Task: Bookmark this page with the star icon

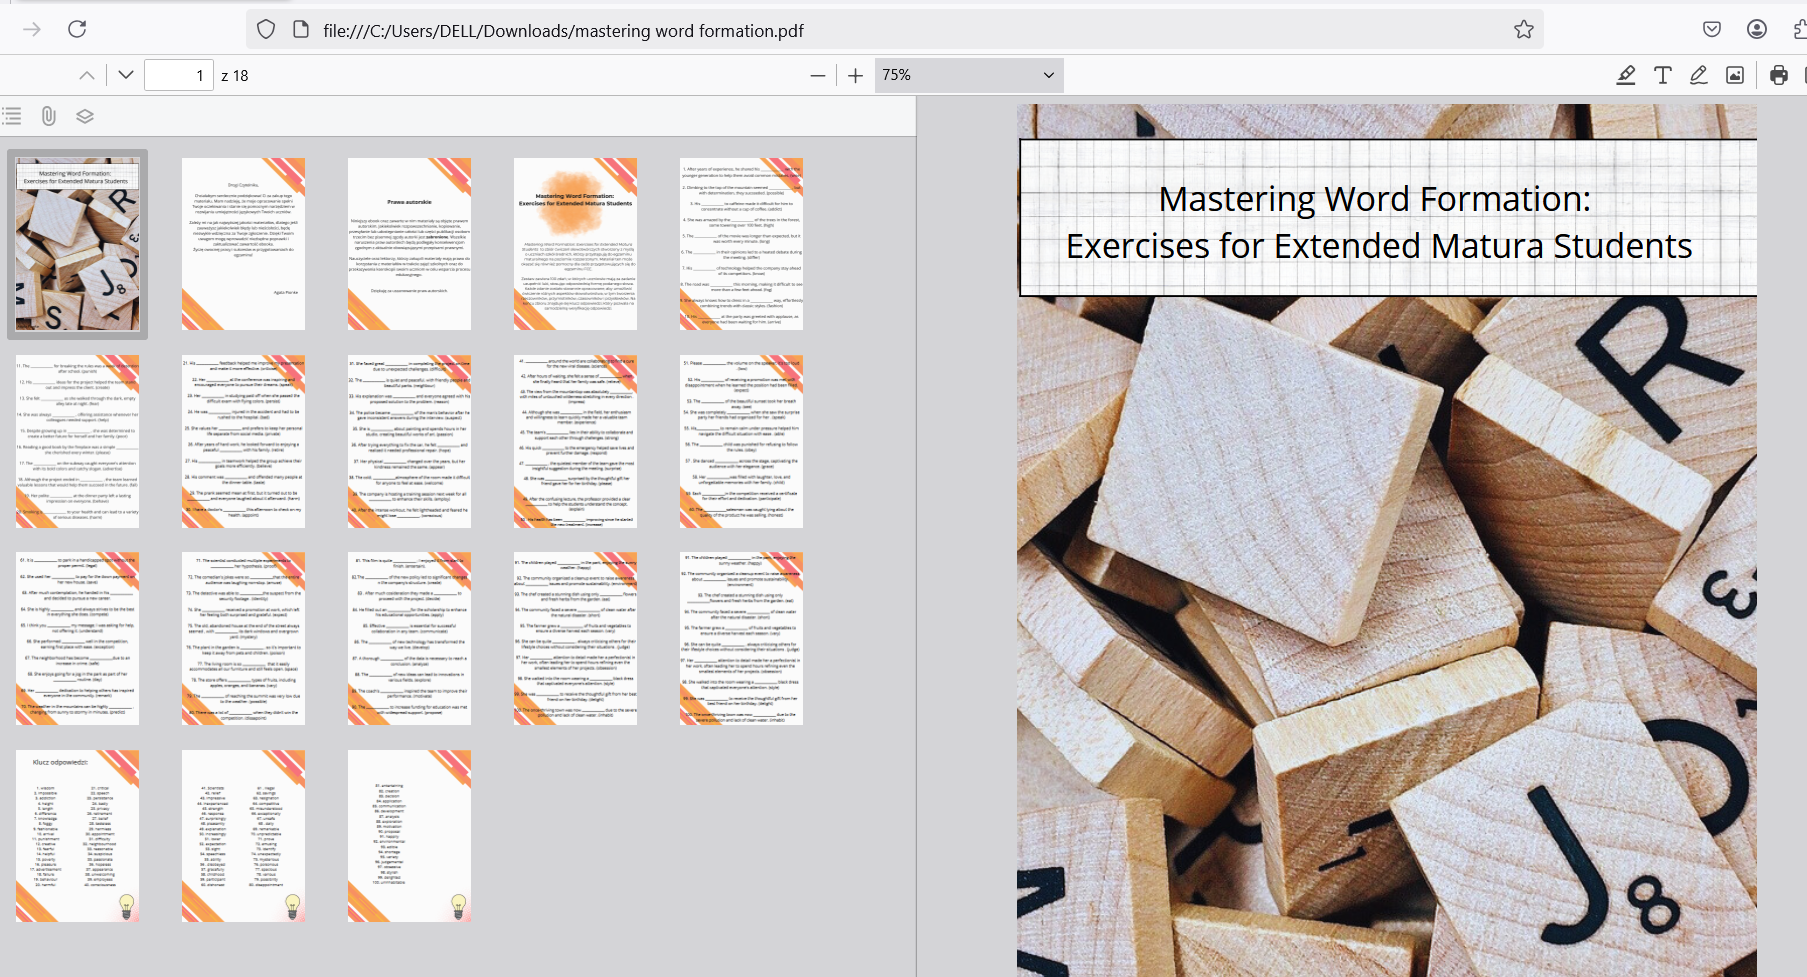Action: pos(1523,30)
